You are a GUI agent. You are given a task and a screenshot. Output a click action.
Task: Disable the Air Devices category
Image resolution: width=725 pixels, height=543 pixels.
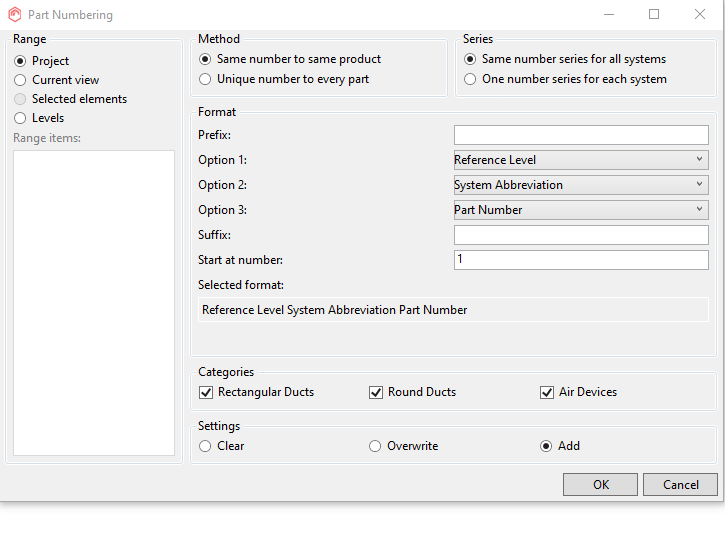tap(547, 392)
